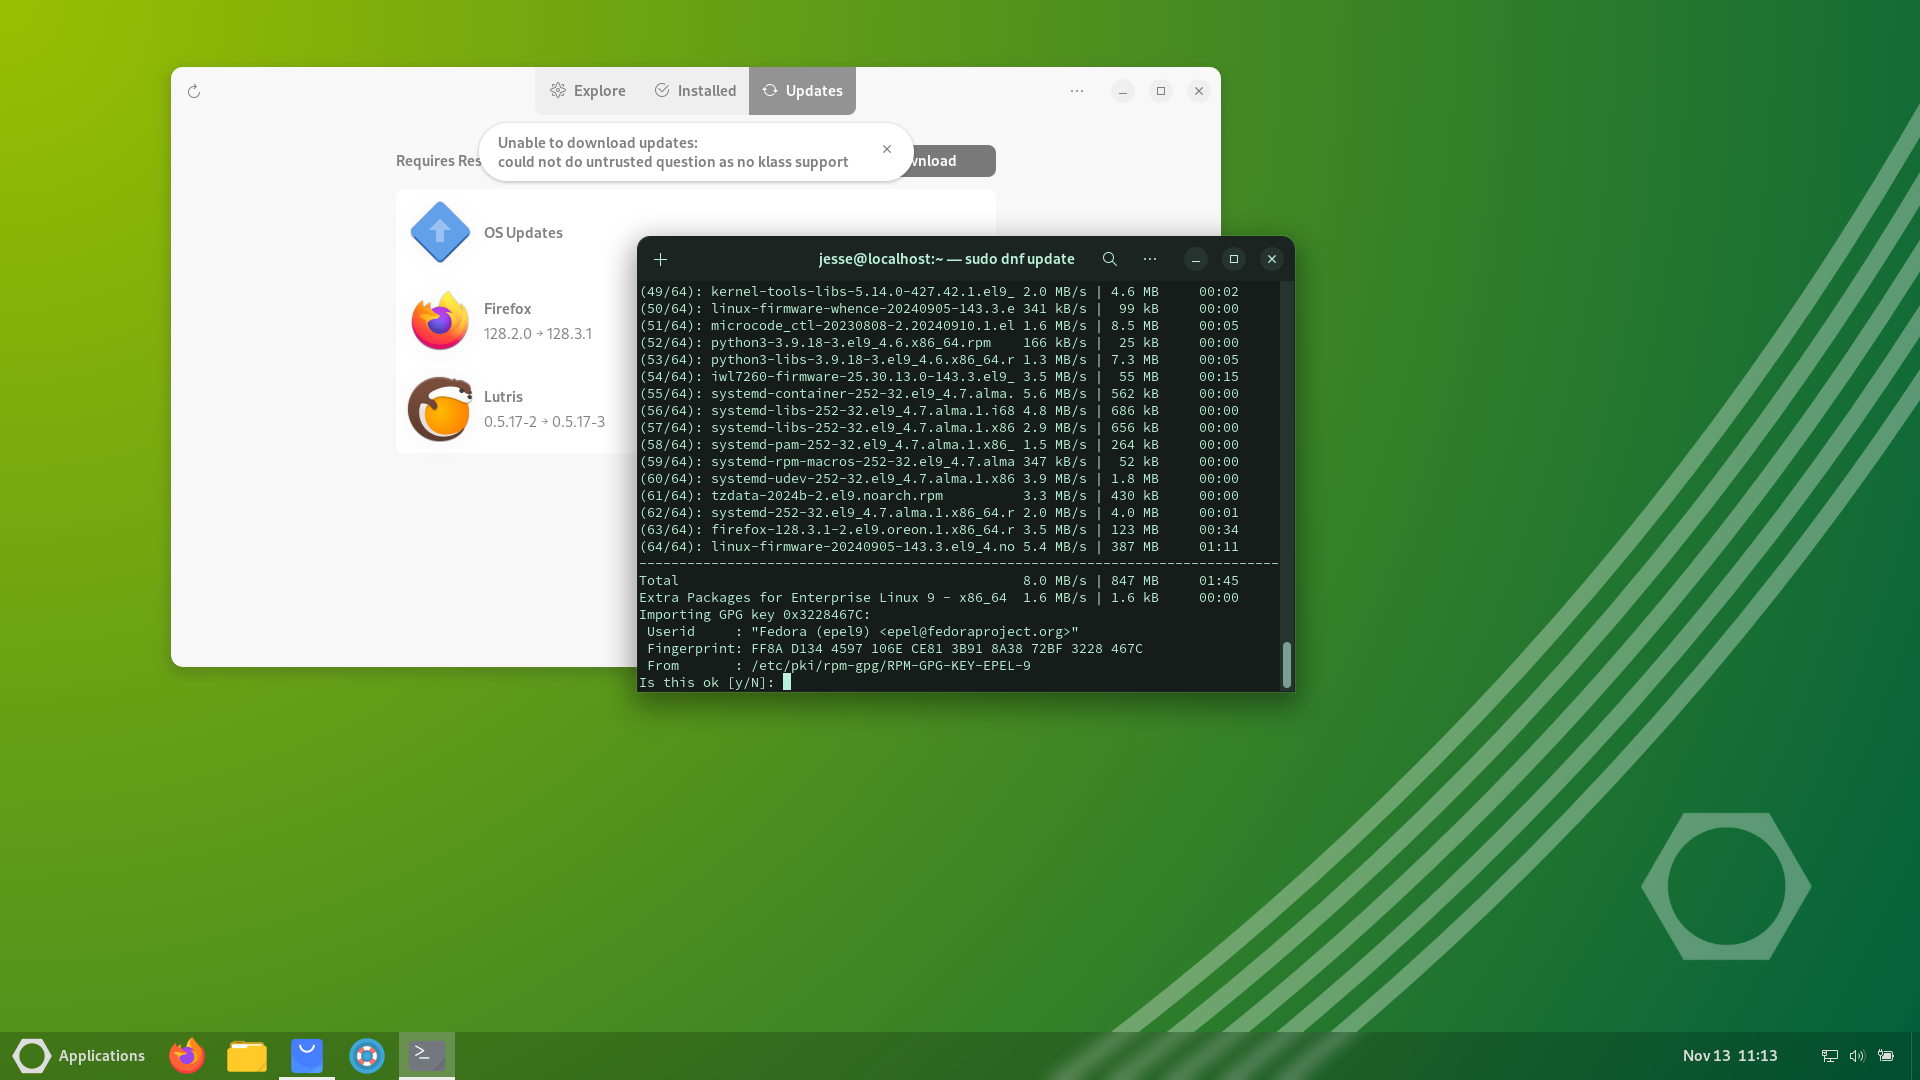1920x1080 pixels.
Task: Close the terminal window
Action: [x=1272, y=259]
